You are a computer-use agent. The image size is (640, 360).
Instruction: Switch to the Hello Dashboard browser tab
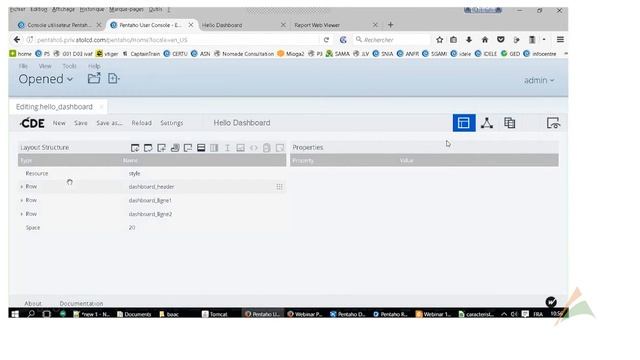tap(243, 25)
